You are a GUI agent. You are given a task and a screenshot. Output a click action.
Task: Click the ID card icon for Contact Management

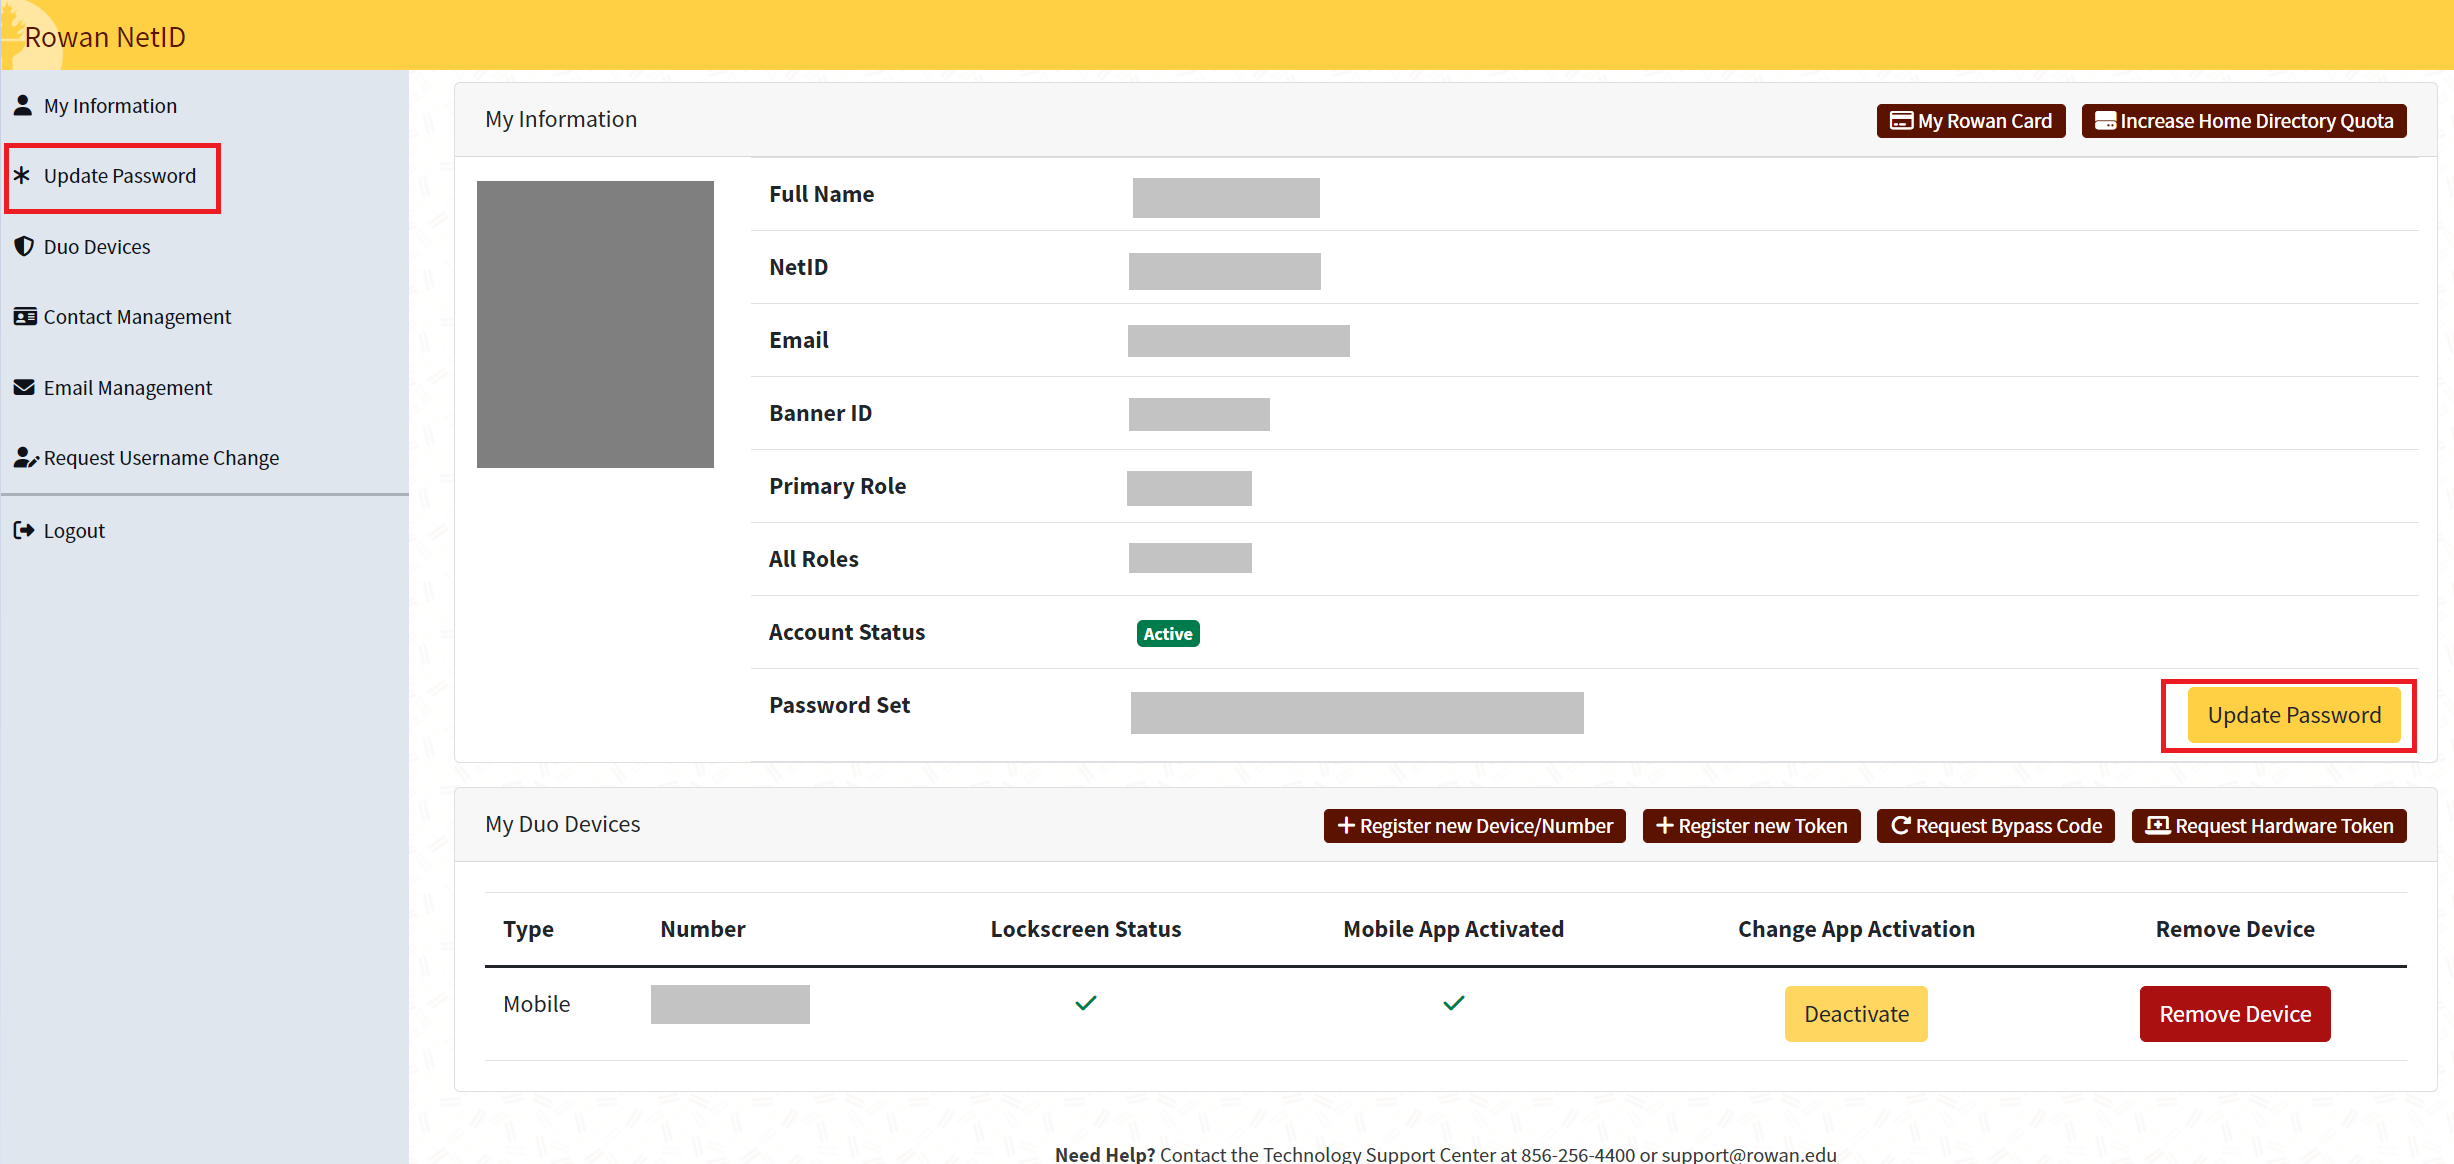pos(25,316)
